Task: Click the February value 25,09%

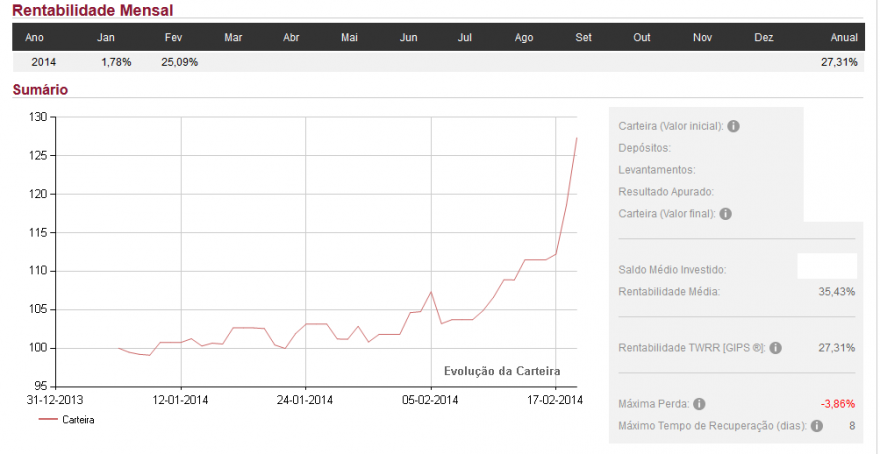Action: pos(180,62)
